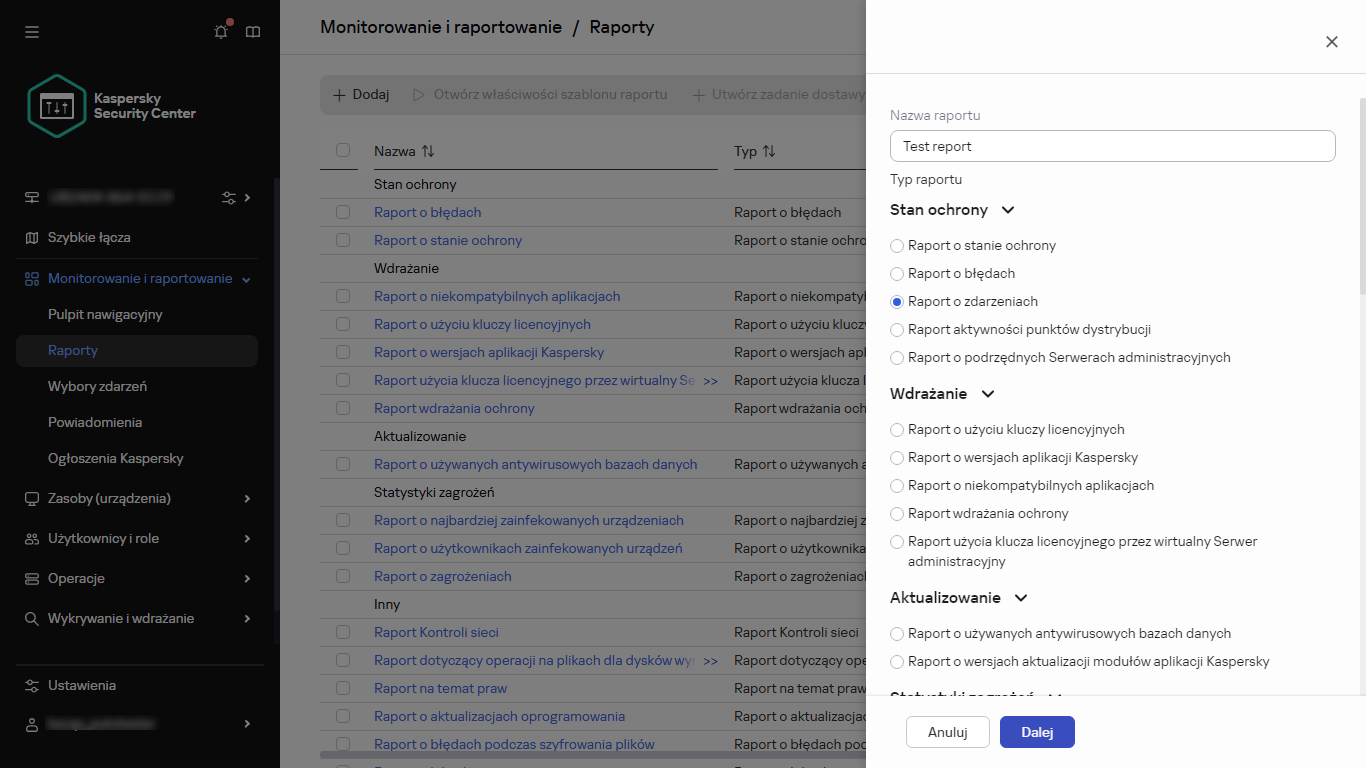Open the notifications bell icon
The width and height of the screenshot is (1366, 768).
[221, 32]
